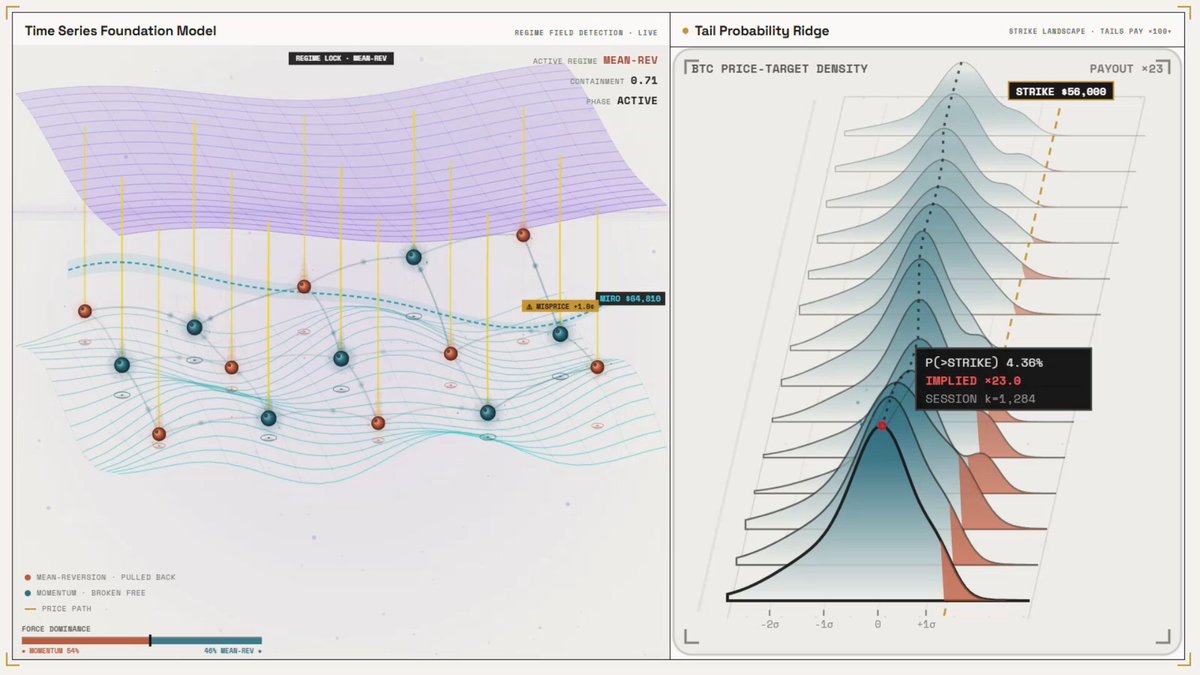Click the STRIKE $56,000 label
The width and height of the screenshot is (1200, 675).
(1060, 91)
